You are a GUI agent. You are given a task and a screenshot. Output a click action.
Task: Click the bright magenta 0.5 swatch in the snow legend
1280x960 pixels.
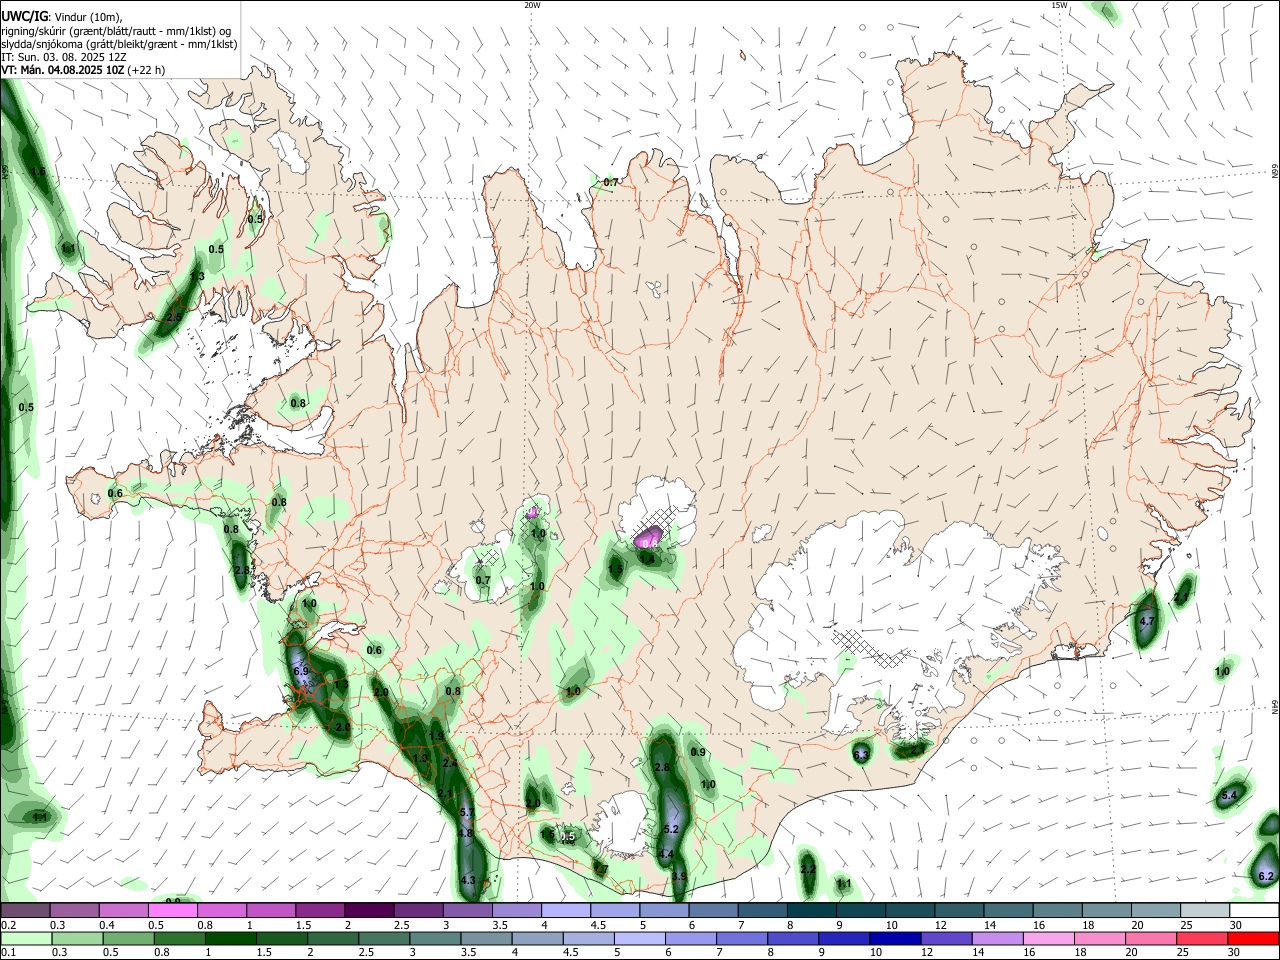click(172, 911)
